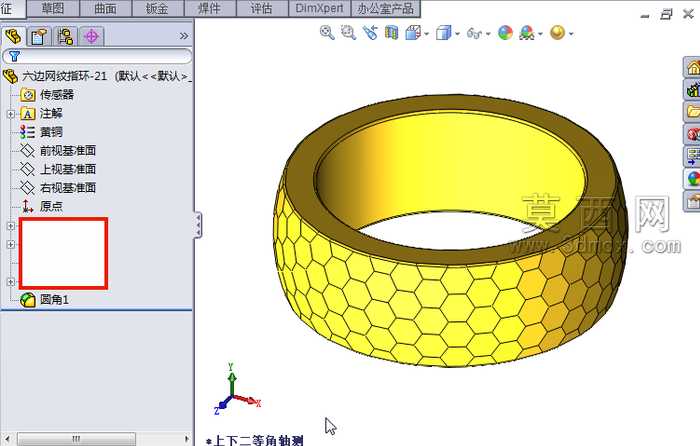The image size is (700, 446).
Task: Click the View Settings sphere icon
Action: (558, 33)
